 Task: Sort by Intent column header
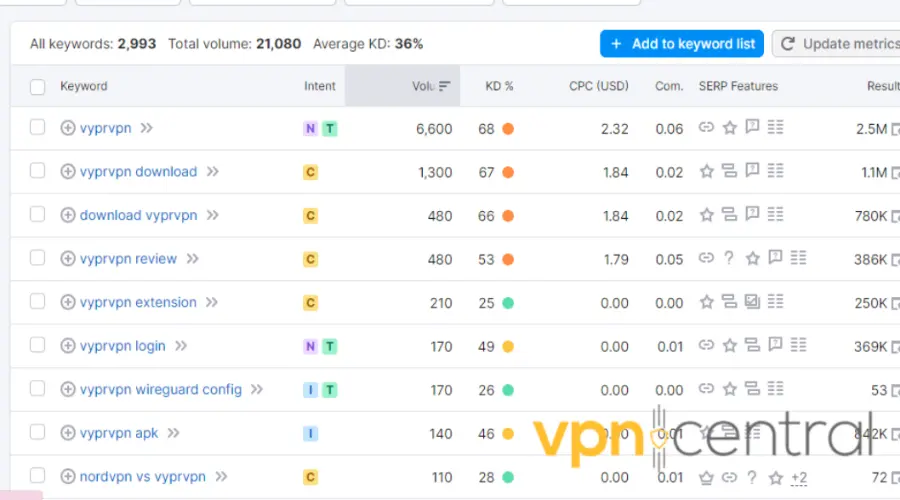[320, 86]
